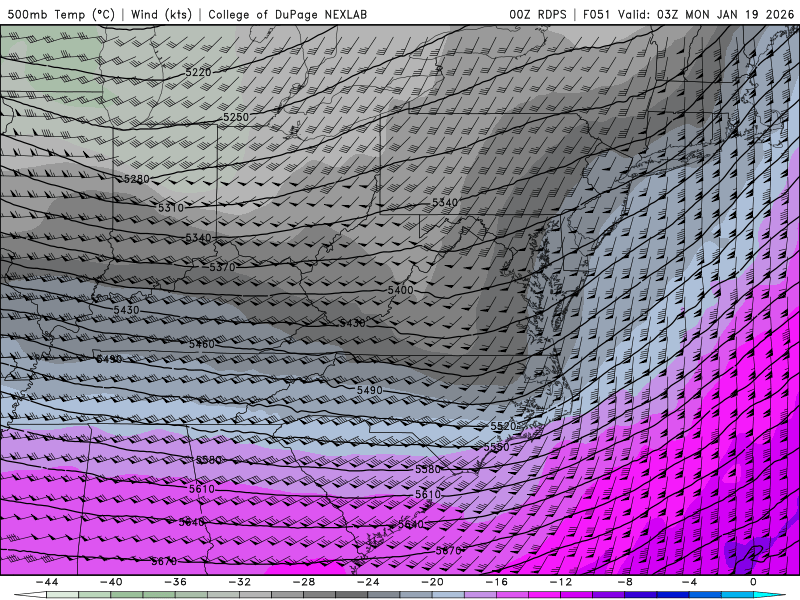
Task: Click the 5310 height contour label
Action: tap(170, 208)
